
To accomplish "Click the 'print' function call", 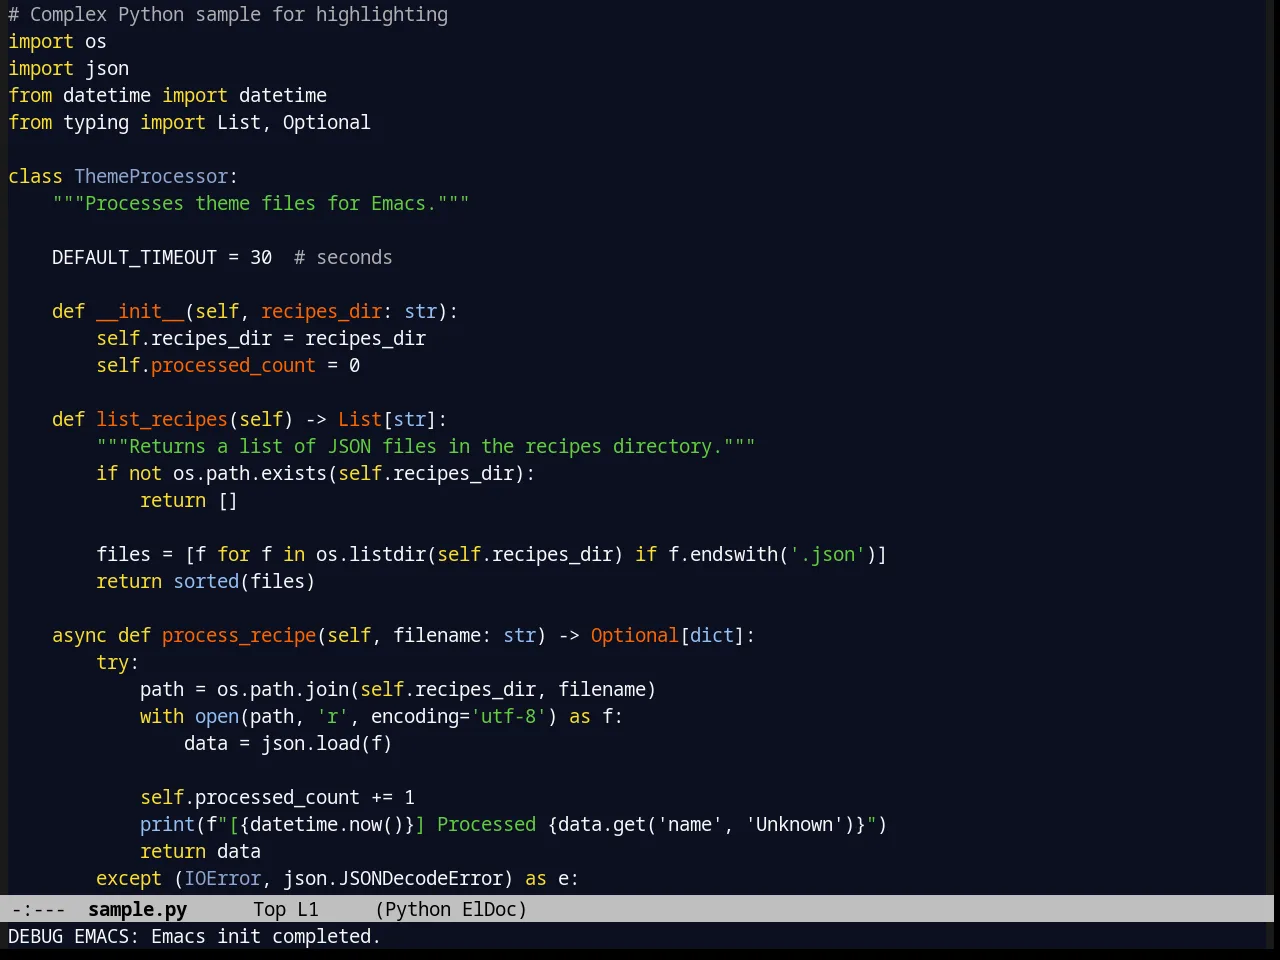I will pyautogui.click(x=167, y=824).
